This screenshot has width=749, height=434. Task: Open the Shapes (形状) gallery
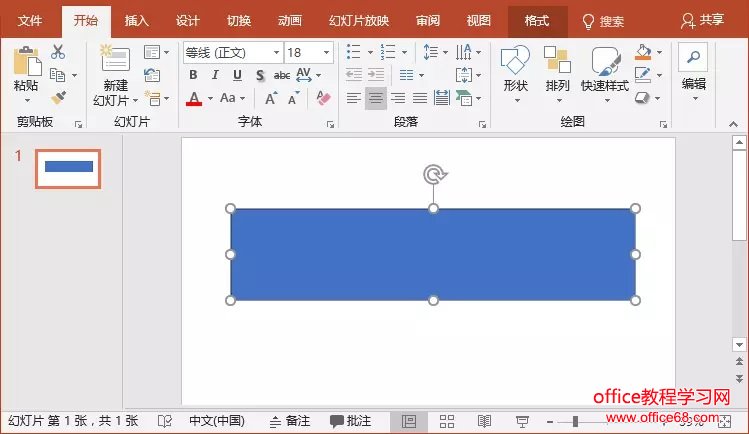click(x=515, y=70)
